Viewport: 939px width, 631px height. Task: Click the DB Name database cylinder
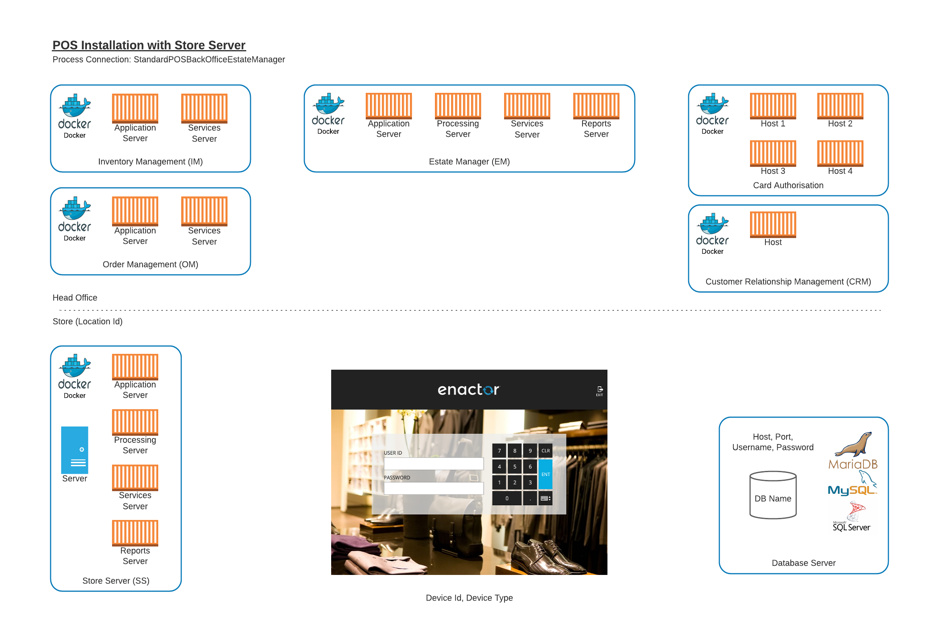point(772,496)
